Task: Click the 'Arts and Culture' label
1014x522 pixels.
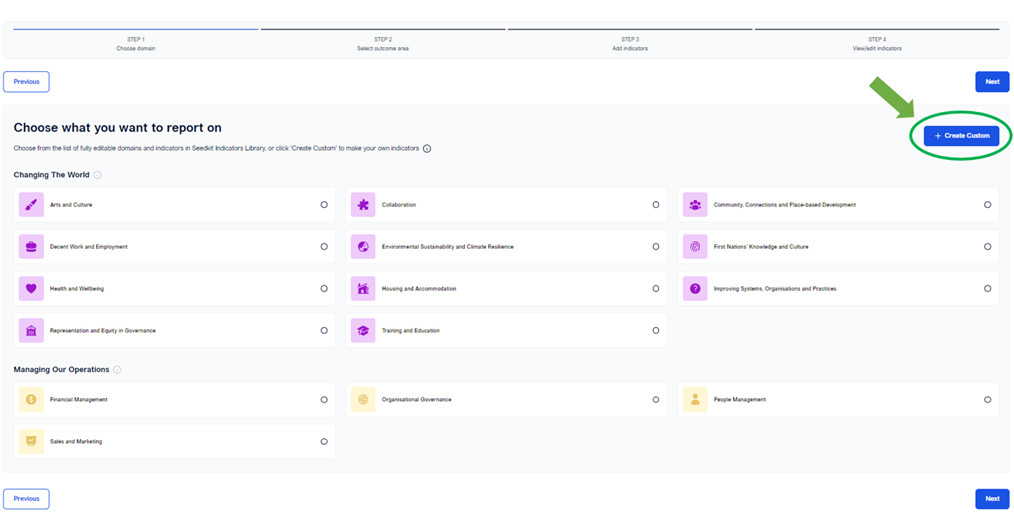Action: [x=71, y=205]
